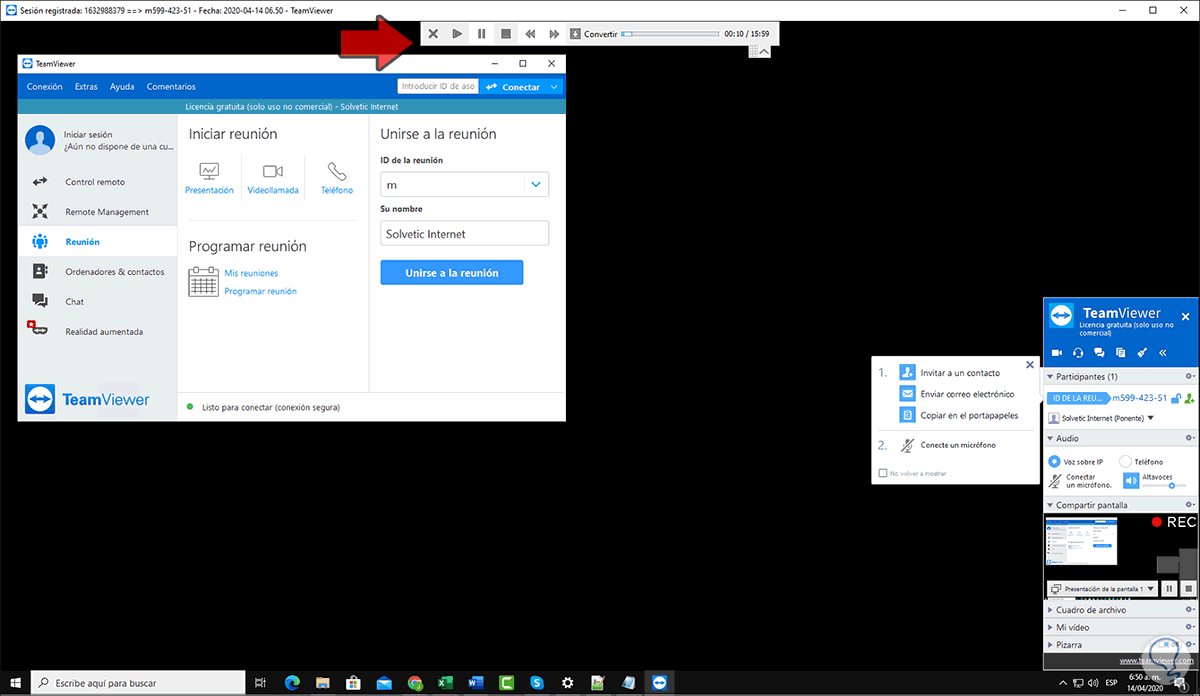
Task: Click the file box icon in the meeting panel
Action: click(1120, 352)
